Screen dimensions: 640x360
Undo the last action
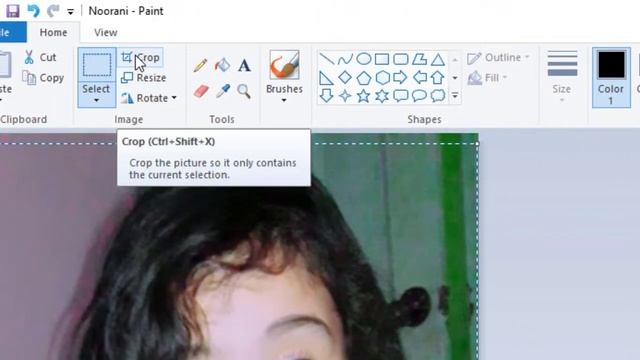click(33, 11)
